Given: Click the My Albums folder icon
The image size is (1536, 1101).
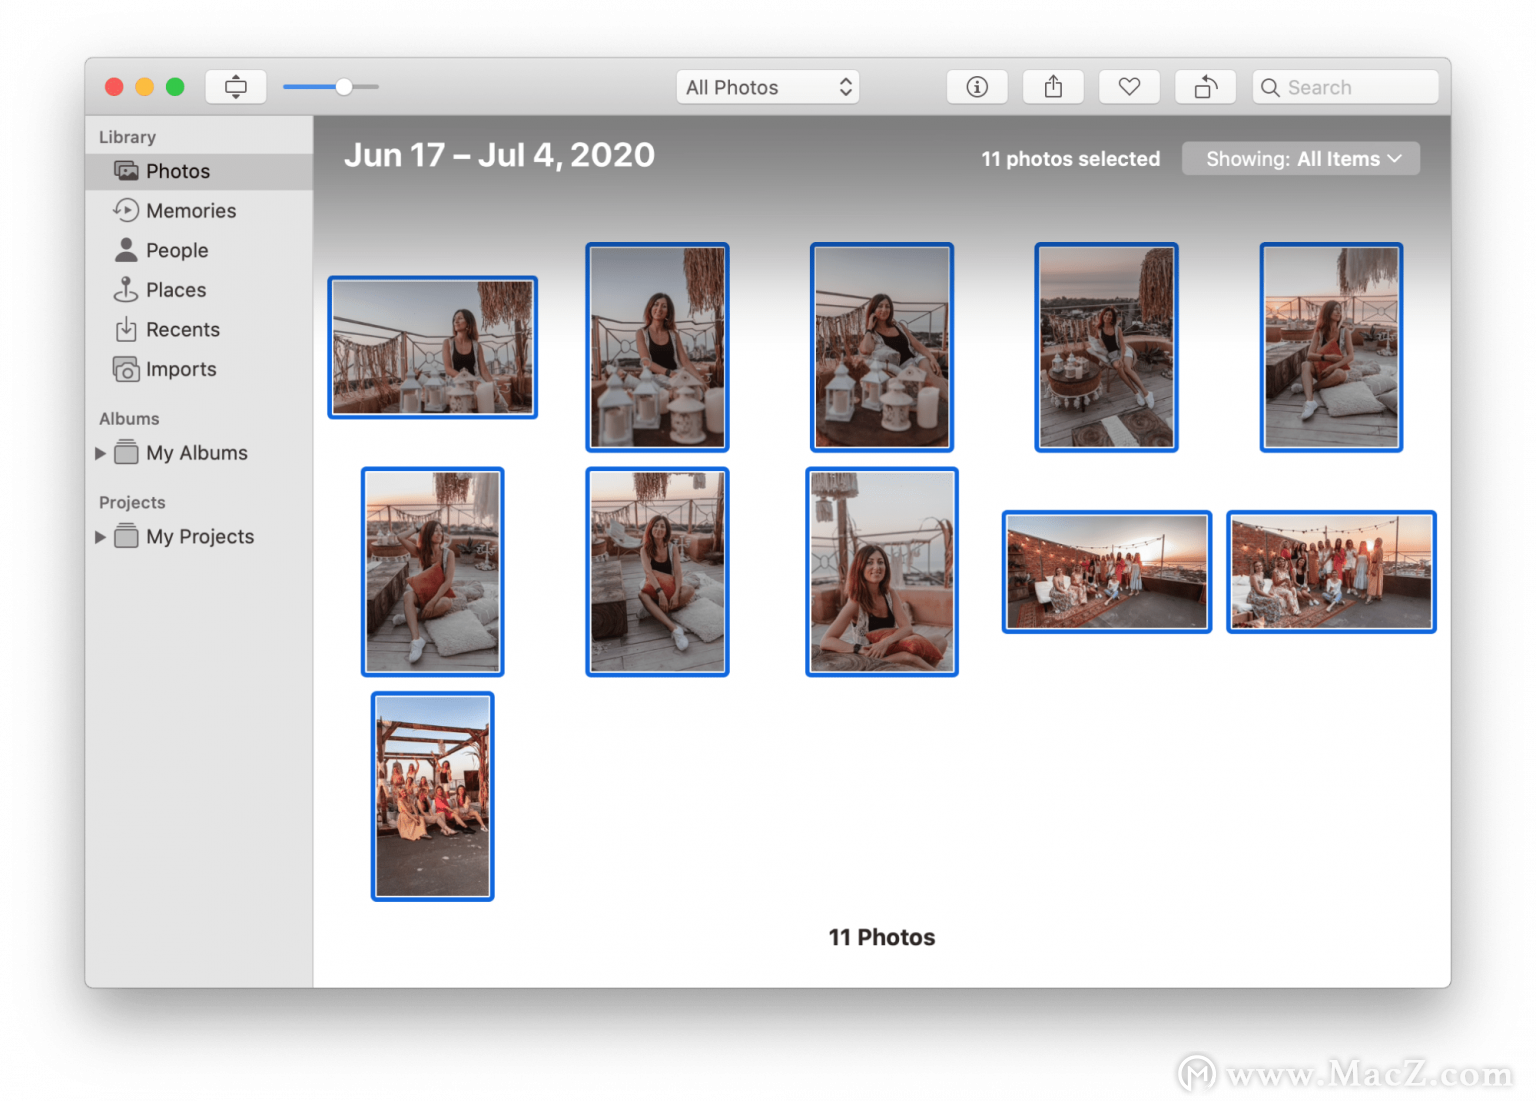Looking at the screenshot, I should click(x=126, y=452).
